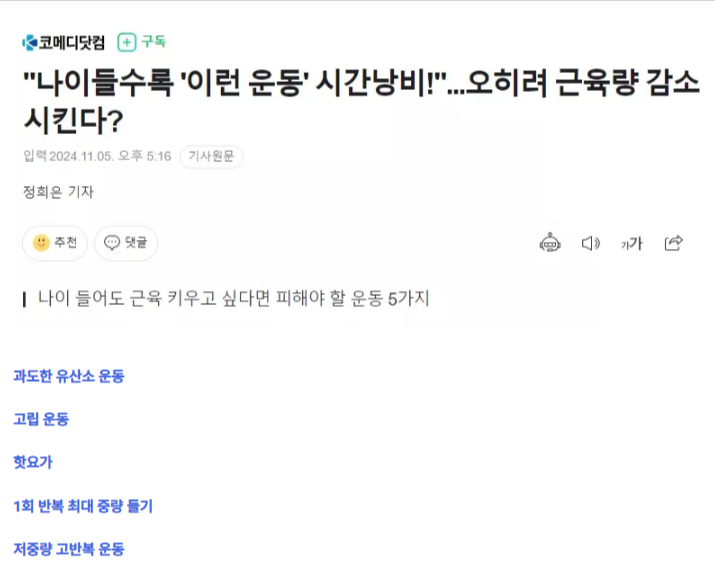
Task: Open the 댓글 speech bubble comments
Action: click(125, 242)
